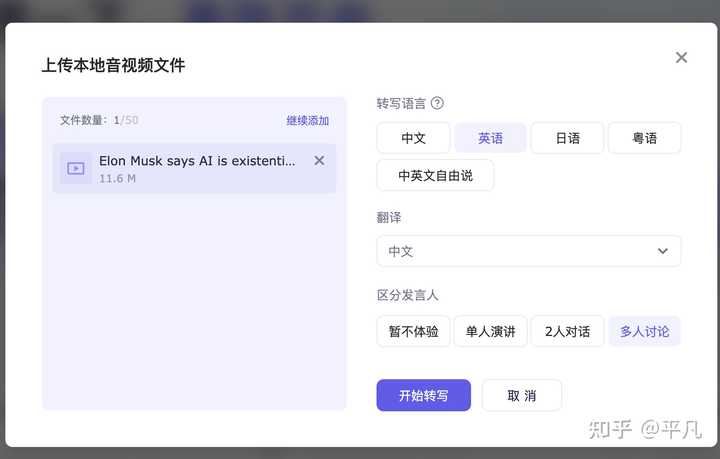
Task: Pick 粤语 transcription language option
Action: 644,138
